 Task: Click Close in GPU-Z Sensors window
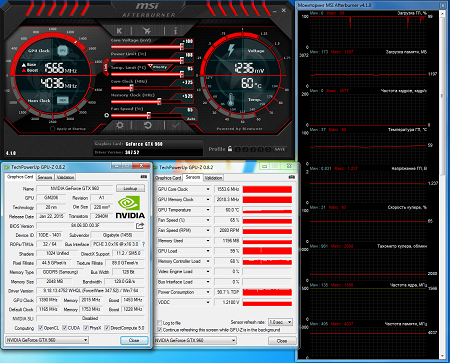tap(282, 341)
